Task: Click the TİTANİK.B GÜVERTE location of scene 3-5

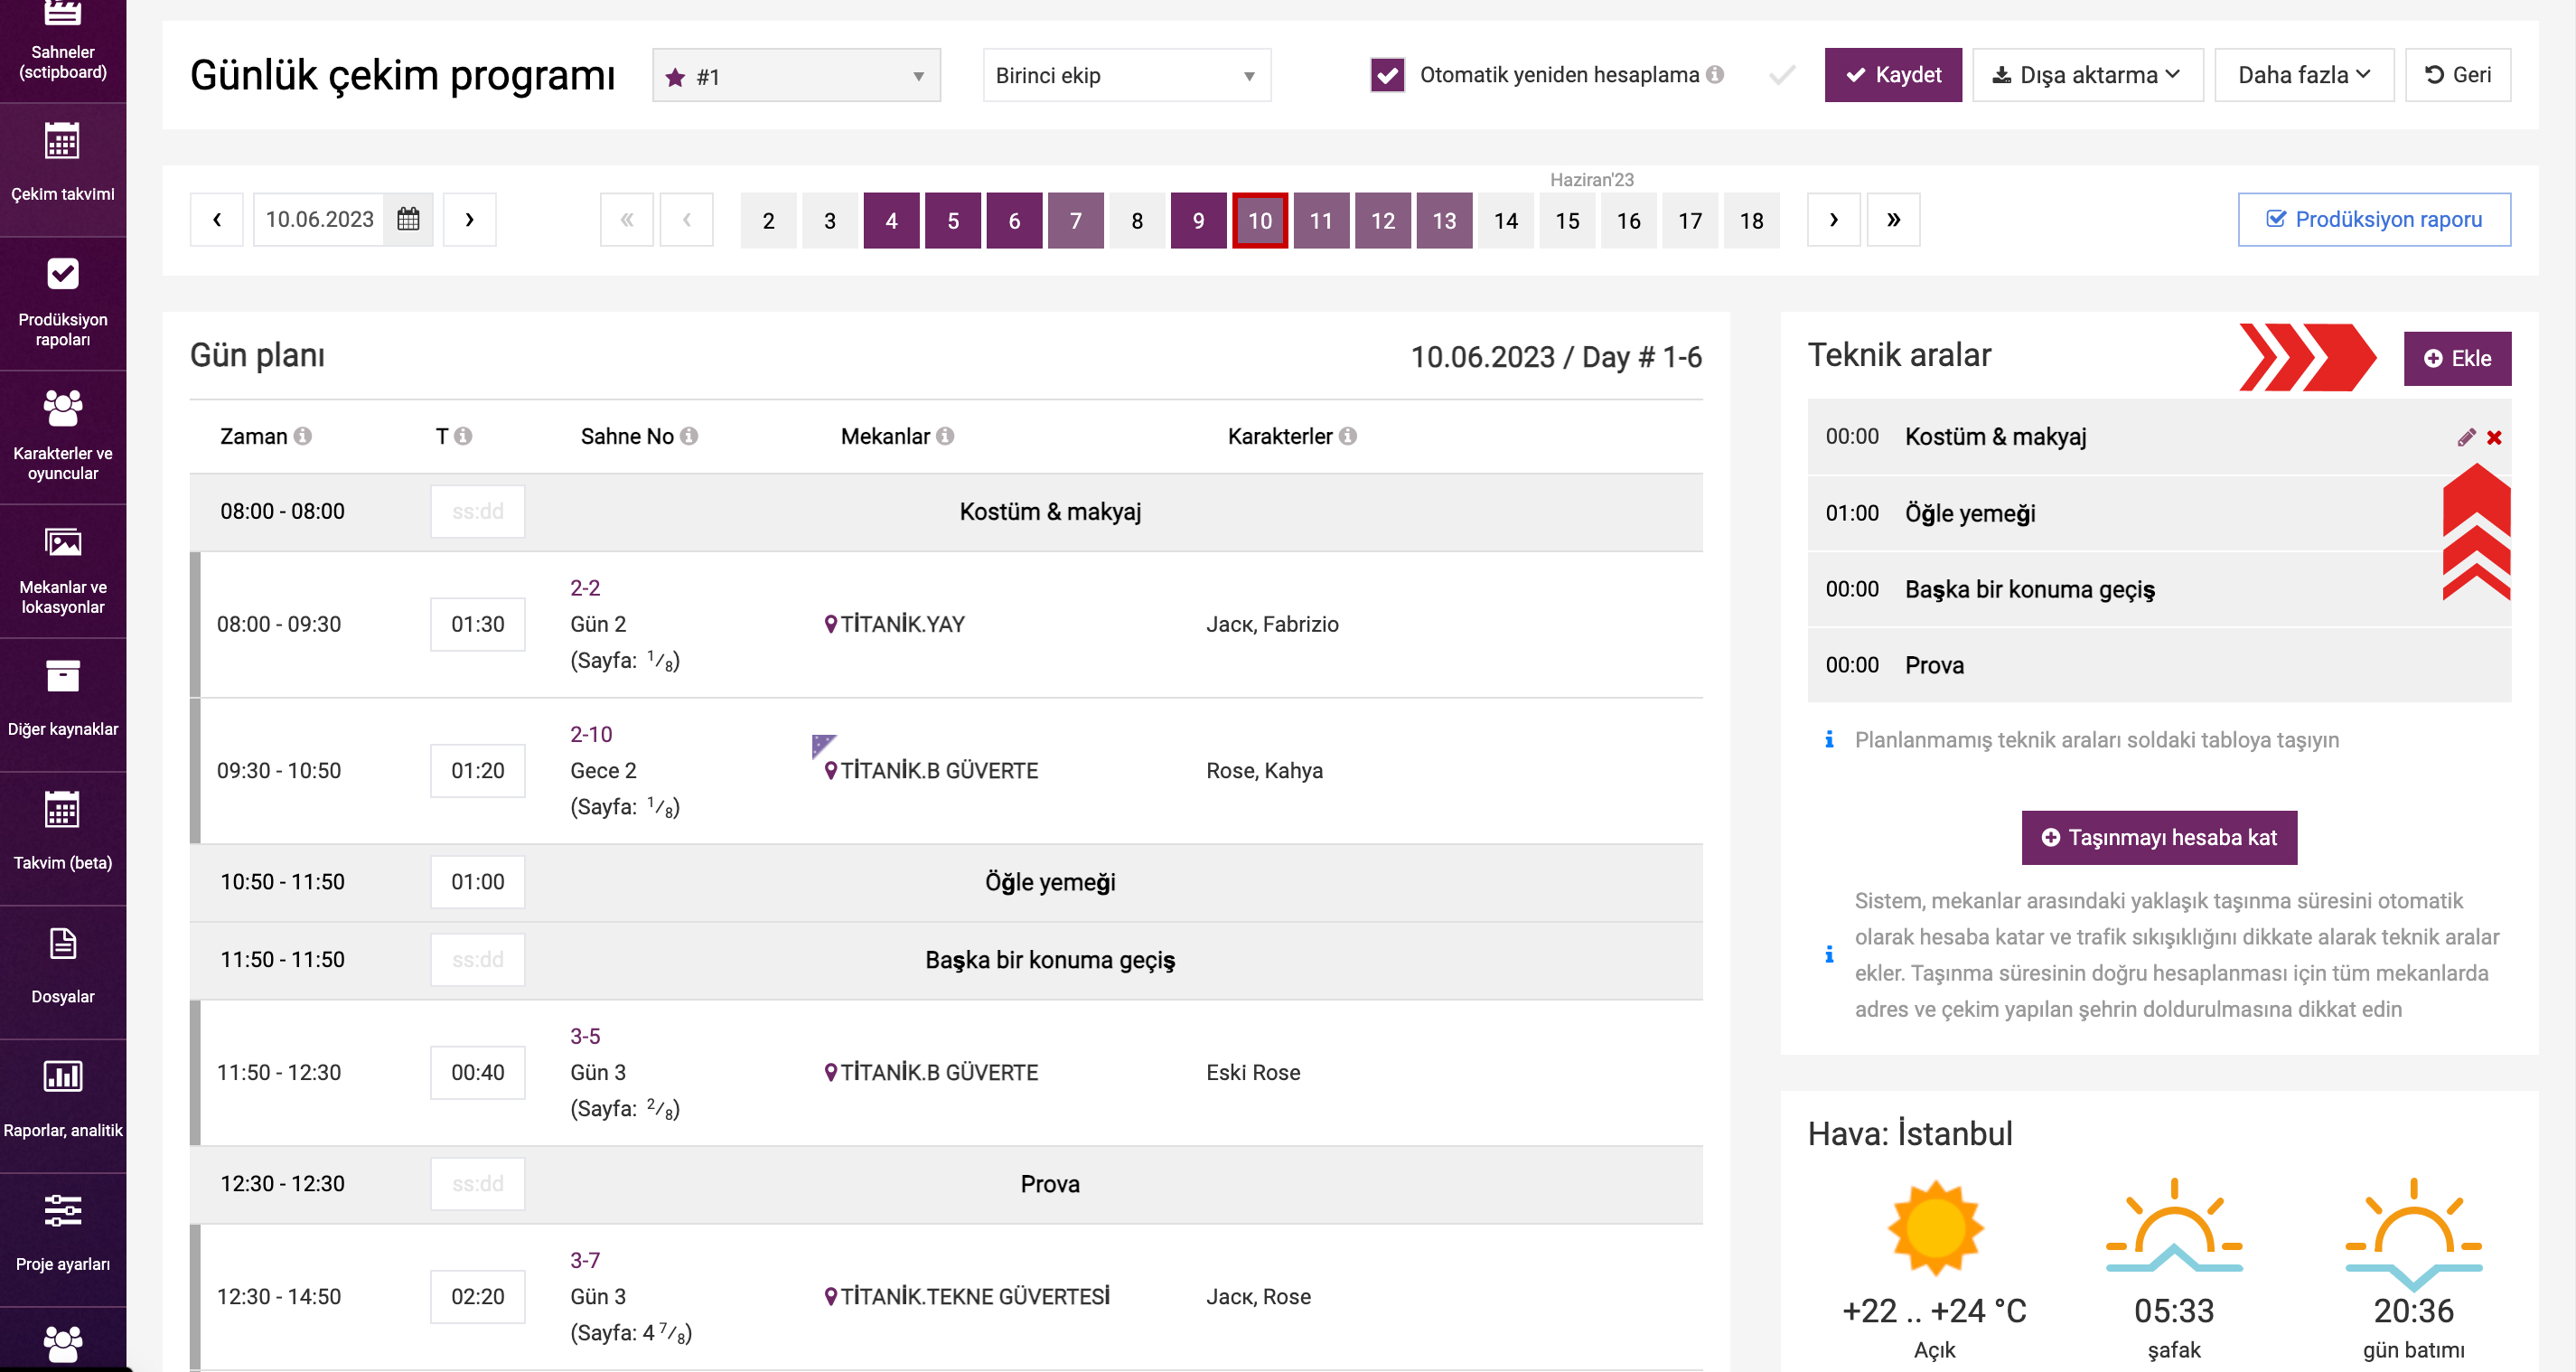Action: point(939,1072)
